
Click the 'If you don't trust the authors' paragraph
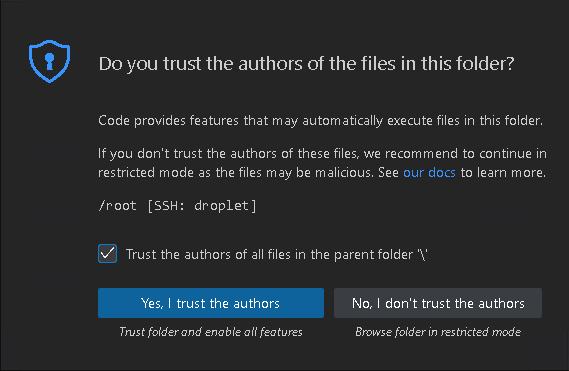[322, 163]
